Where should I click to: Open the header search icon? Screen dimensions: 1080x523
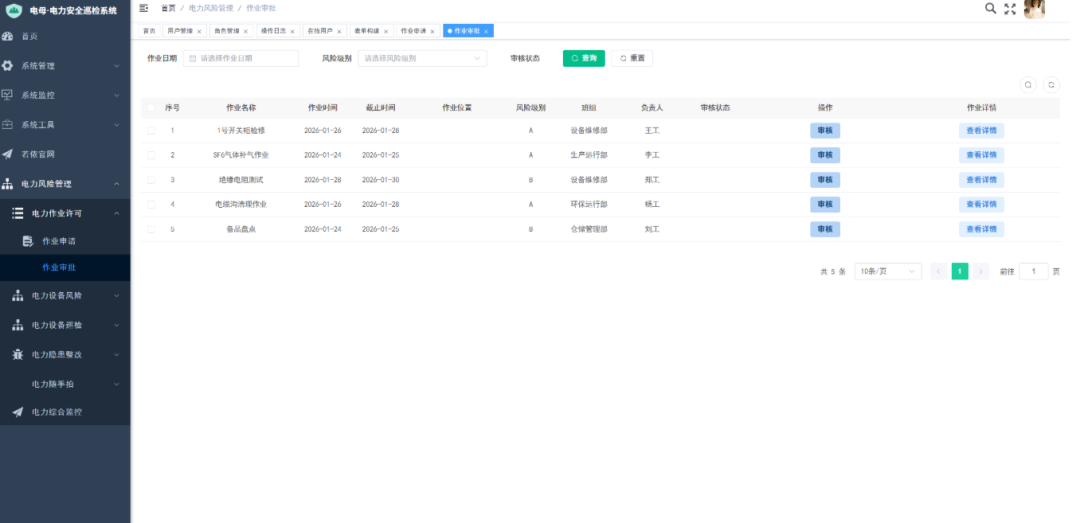point(990,8)
